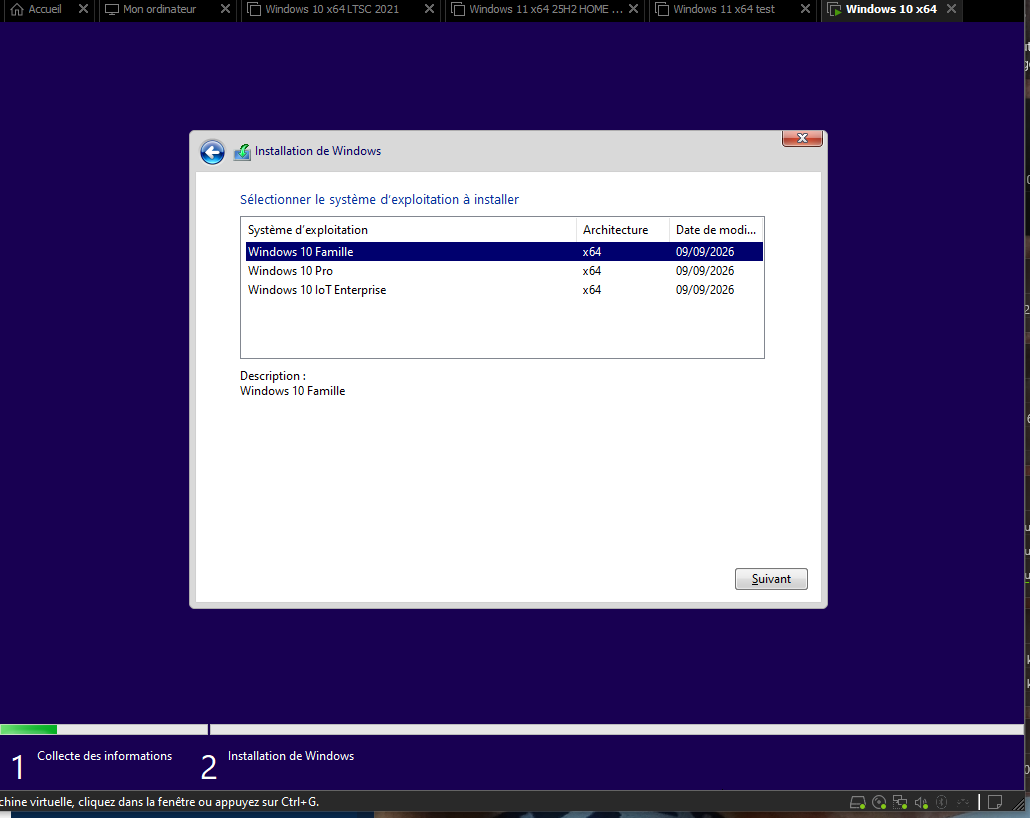Close the Accueil tab
This screenshot has height=818, width=1030.
(x=83, y=9)
